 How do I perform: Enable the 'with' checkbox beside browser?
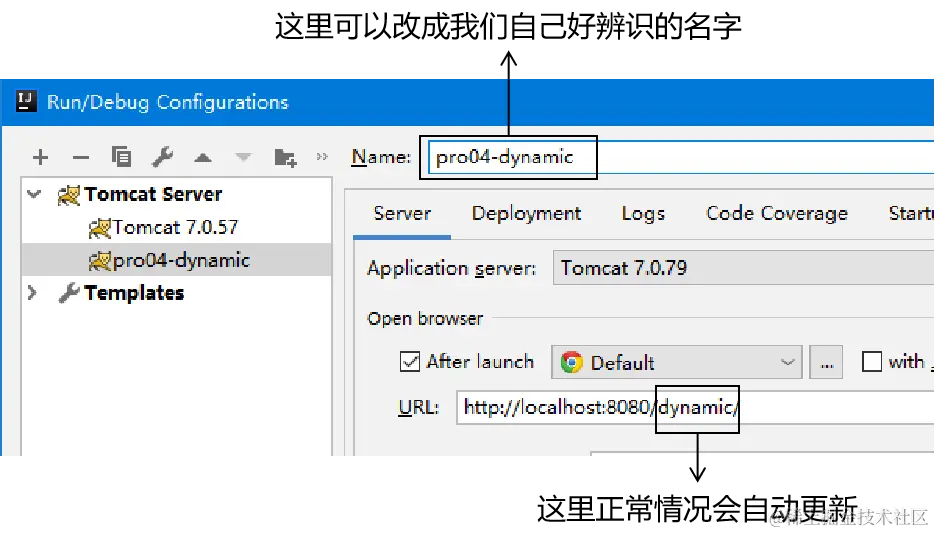click(872, 361)
